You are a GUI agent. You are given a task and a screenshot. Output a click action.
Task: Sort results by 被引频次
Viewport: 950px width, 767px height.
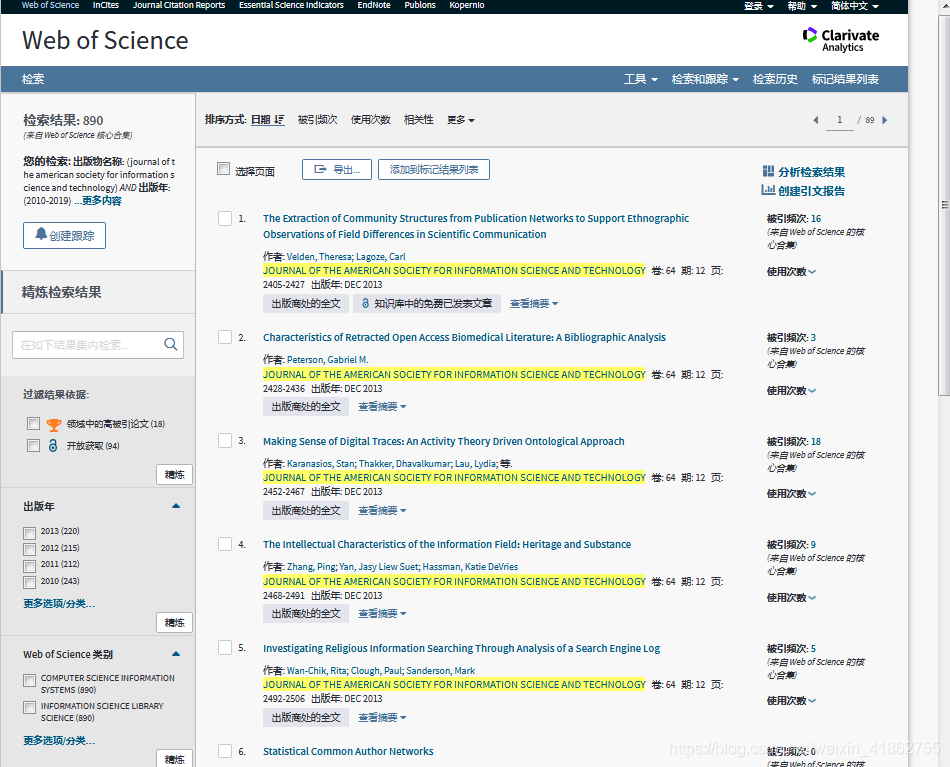317,120
